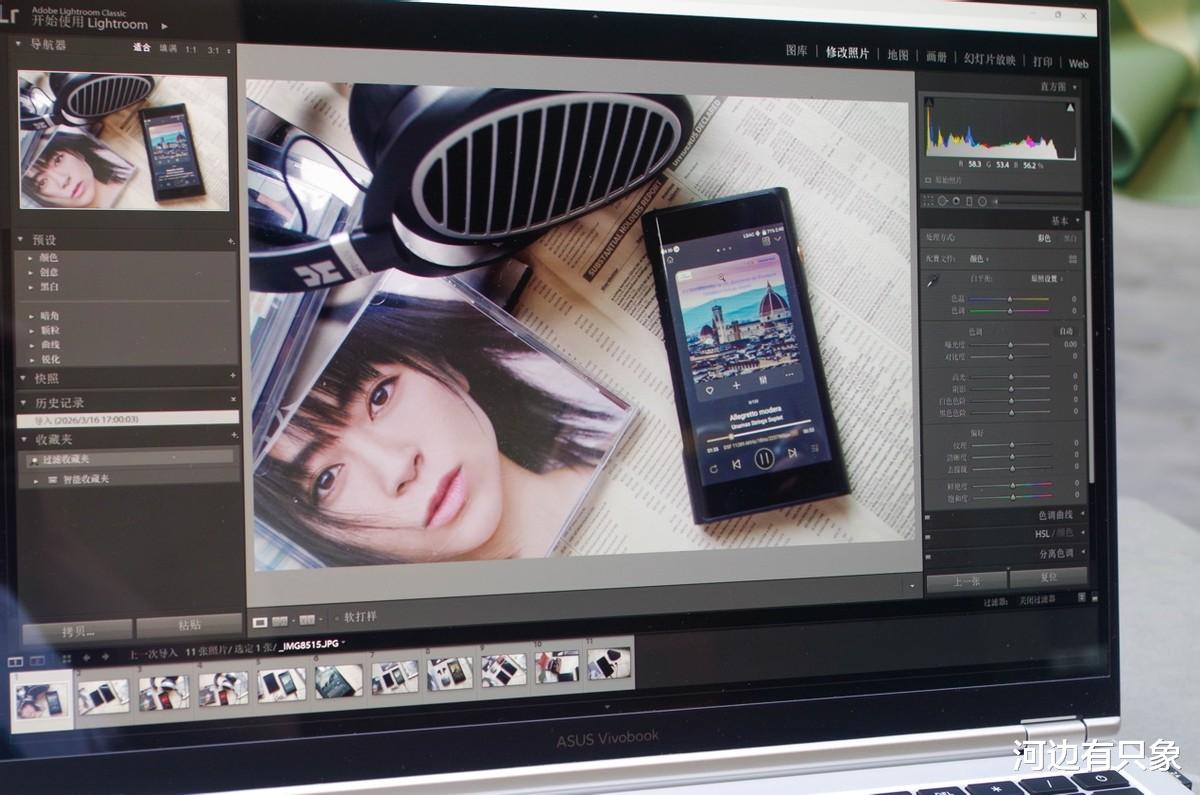Expand the 智能收藏夹 collection set
Screen dimensions: 1200x795
[x=37, y=480]
